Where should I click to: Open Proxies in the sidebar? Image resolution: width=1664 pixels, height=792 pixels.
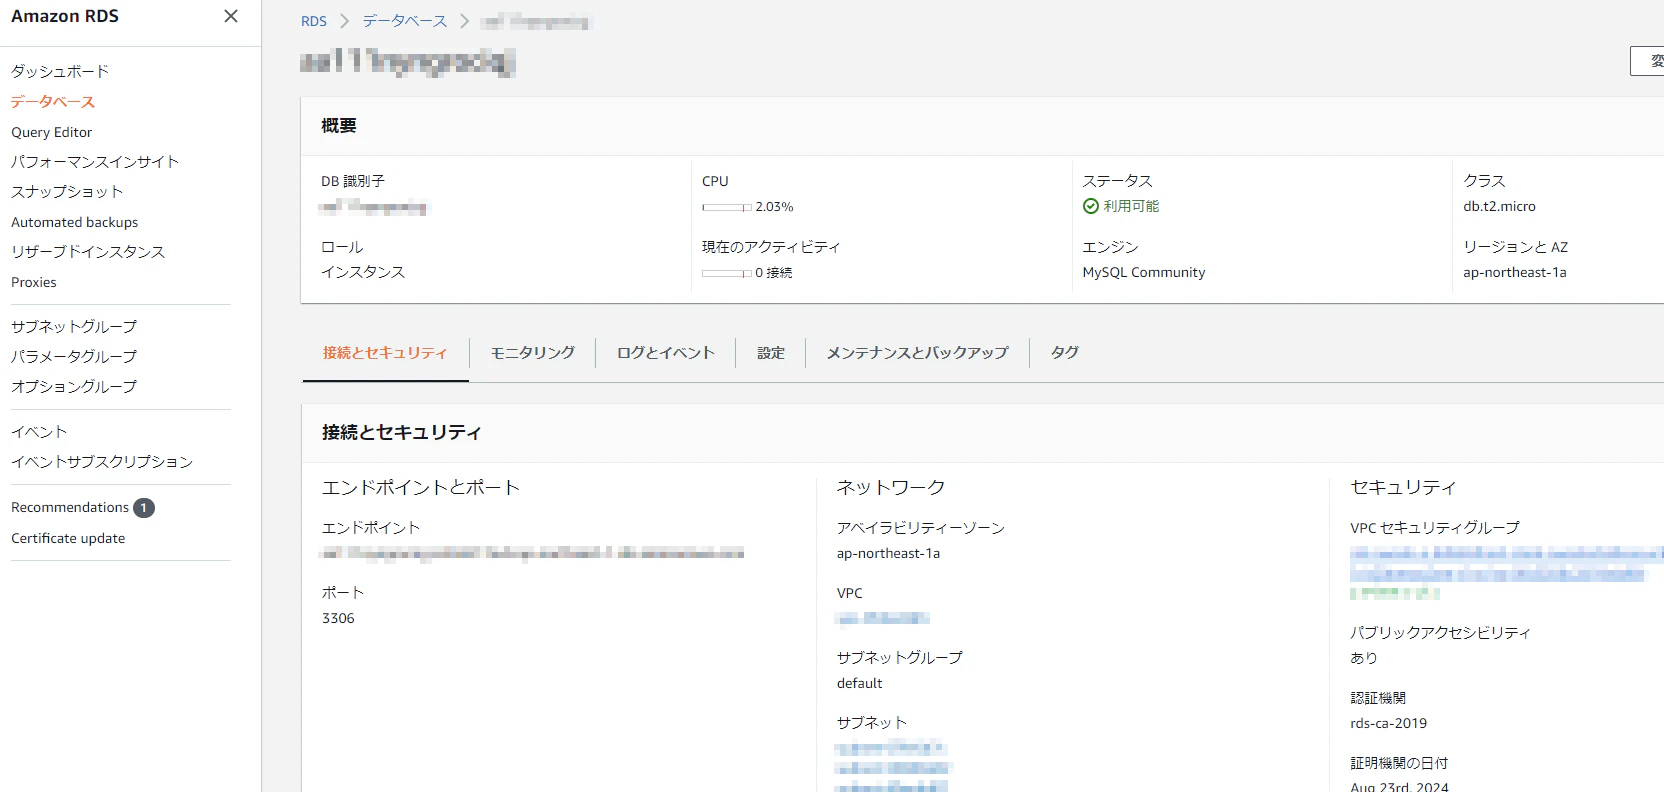pyautogui.click(x=33, y=282)
